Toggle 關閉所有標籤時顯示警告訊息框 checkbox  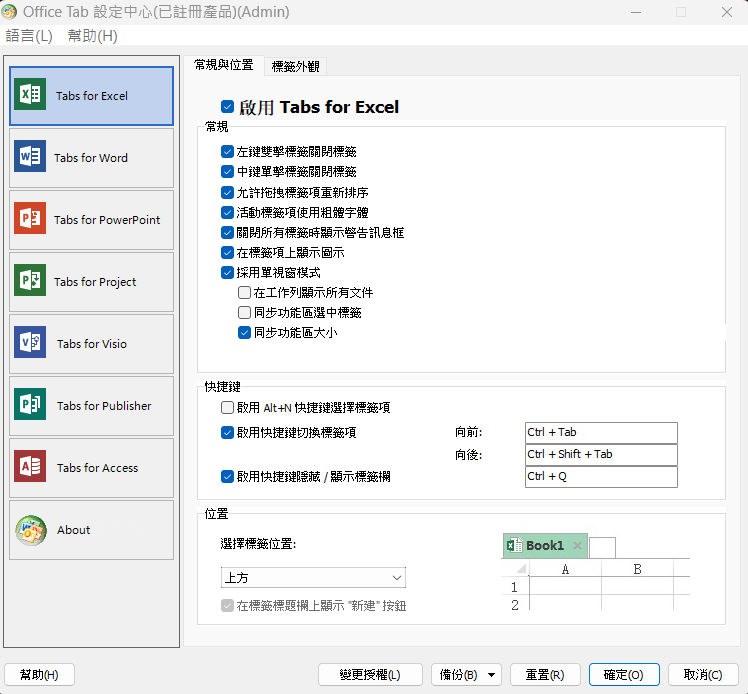pyautogui.click(x=227, y=232)
